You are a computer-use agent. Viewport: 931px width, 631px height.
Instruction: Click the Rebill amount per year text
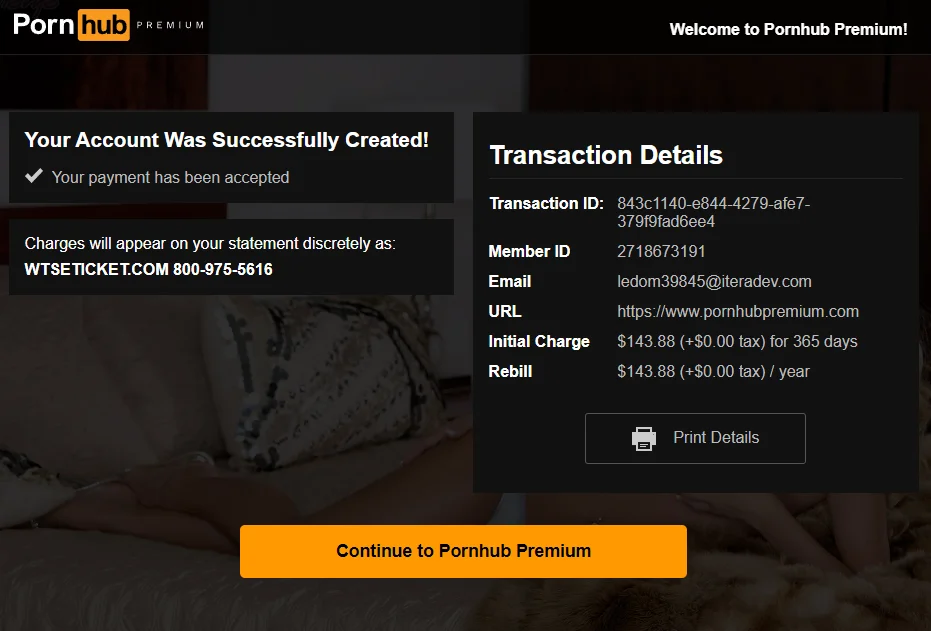point(713,372)
